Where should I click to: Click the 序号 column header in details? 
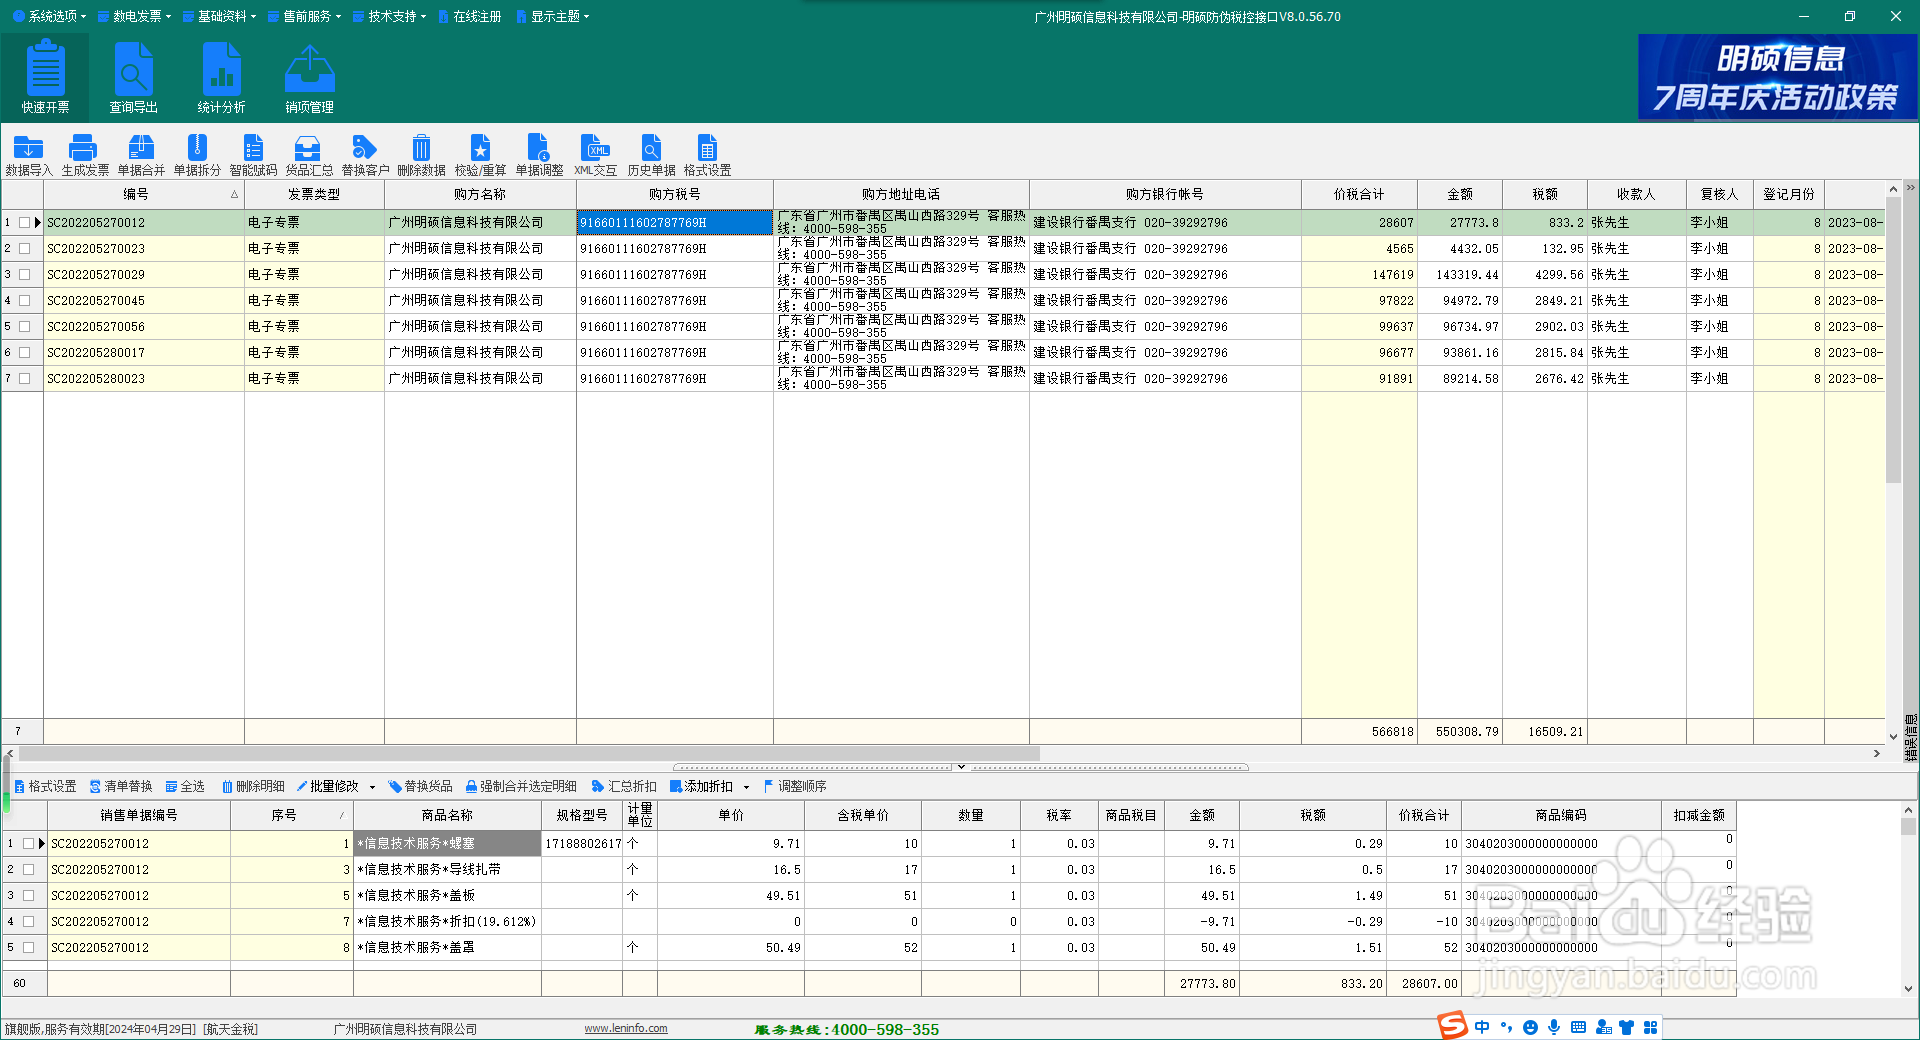click(291, 815)
